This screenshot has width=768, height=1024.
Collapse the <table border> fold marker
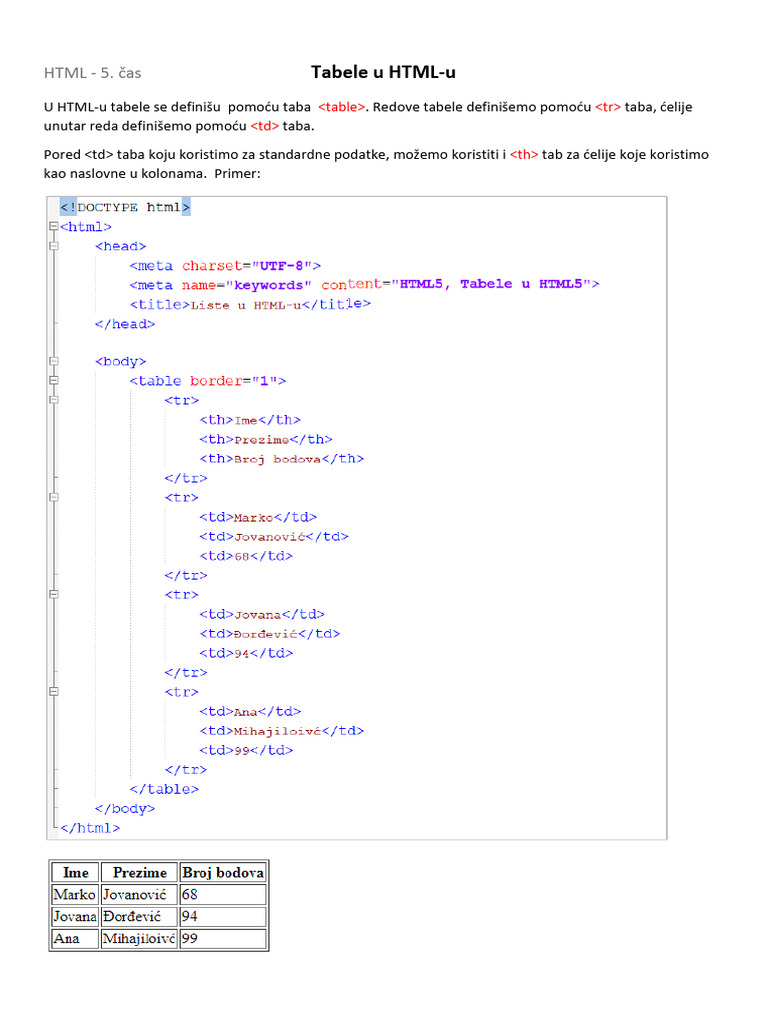(x=53, y=381)
